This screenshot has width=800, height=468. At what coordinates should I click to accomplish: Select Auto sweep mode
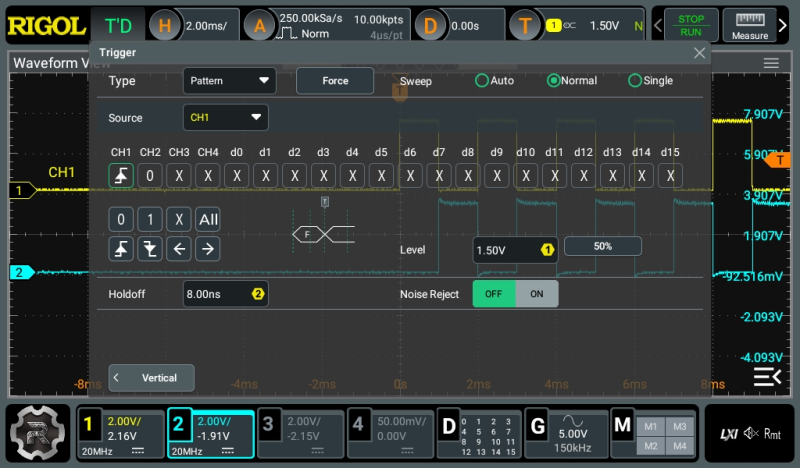click(482, 81)
